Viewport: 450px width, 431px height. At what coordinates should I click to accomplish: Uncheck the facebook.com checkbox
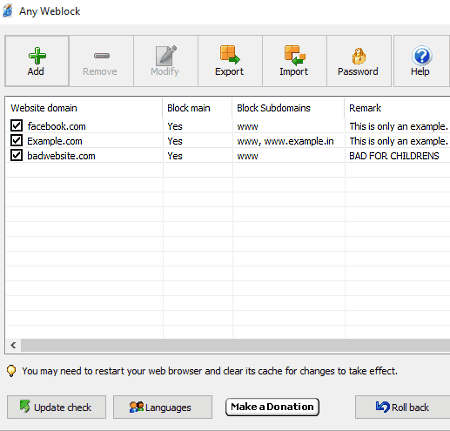(16, 126)
